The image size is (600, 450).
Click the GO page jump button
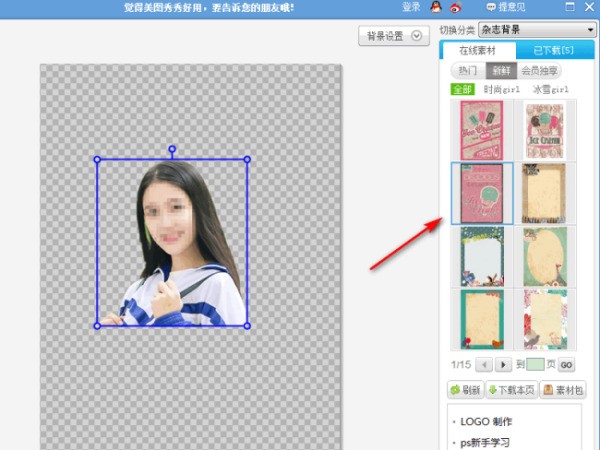point(566,365)
